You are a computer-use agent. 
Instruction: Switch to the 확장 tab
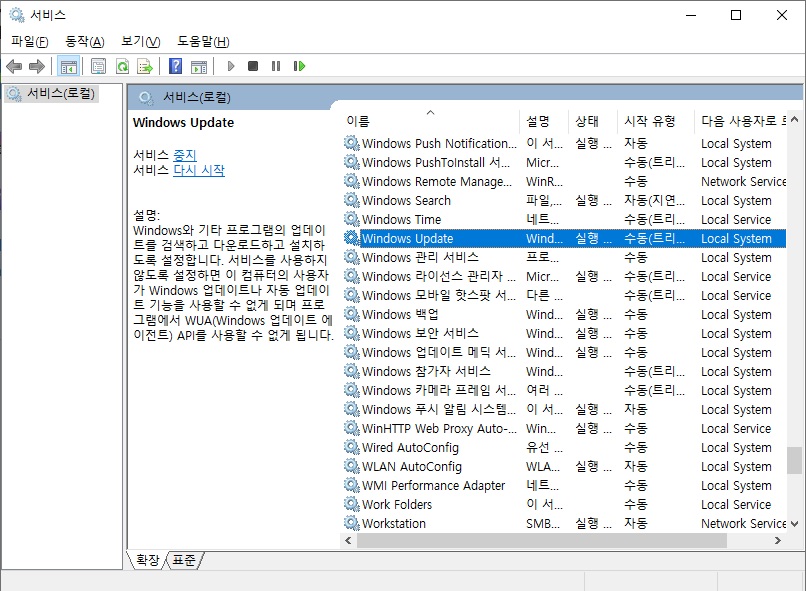pyautogui.click(x=148, y=560)
